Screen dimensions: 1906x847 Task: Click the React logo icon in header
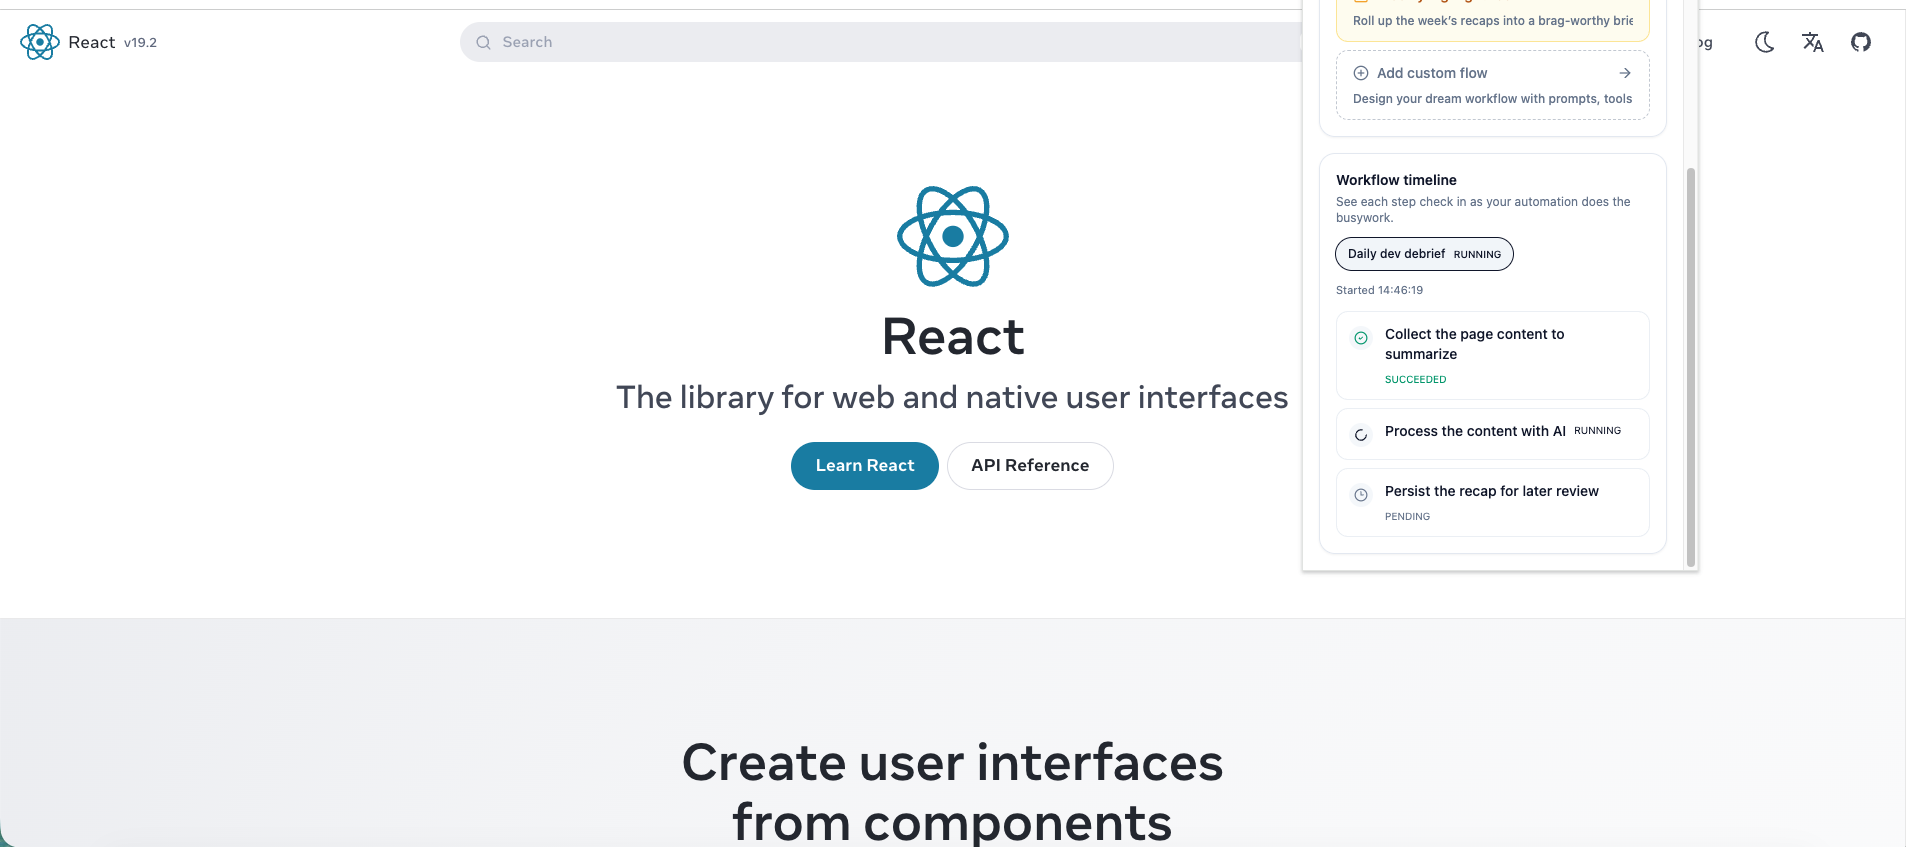tap(40, 42)
